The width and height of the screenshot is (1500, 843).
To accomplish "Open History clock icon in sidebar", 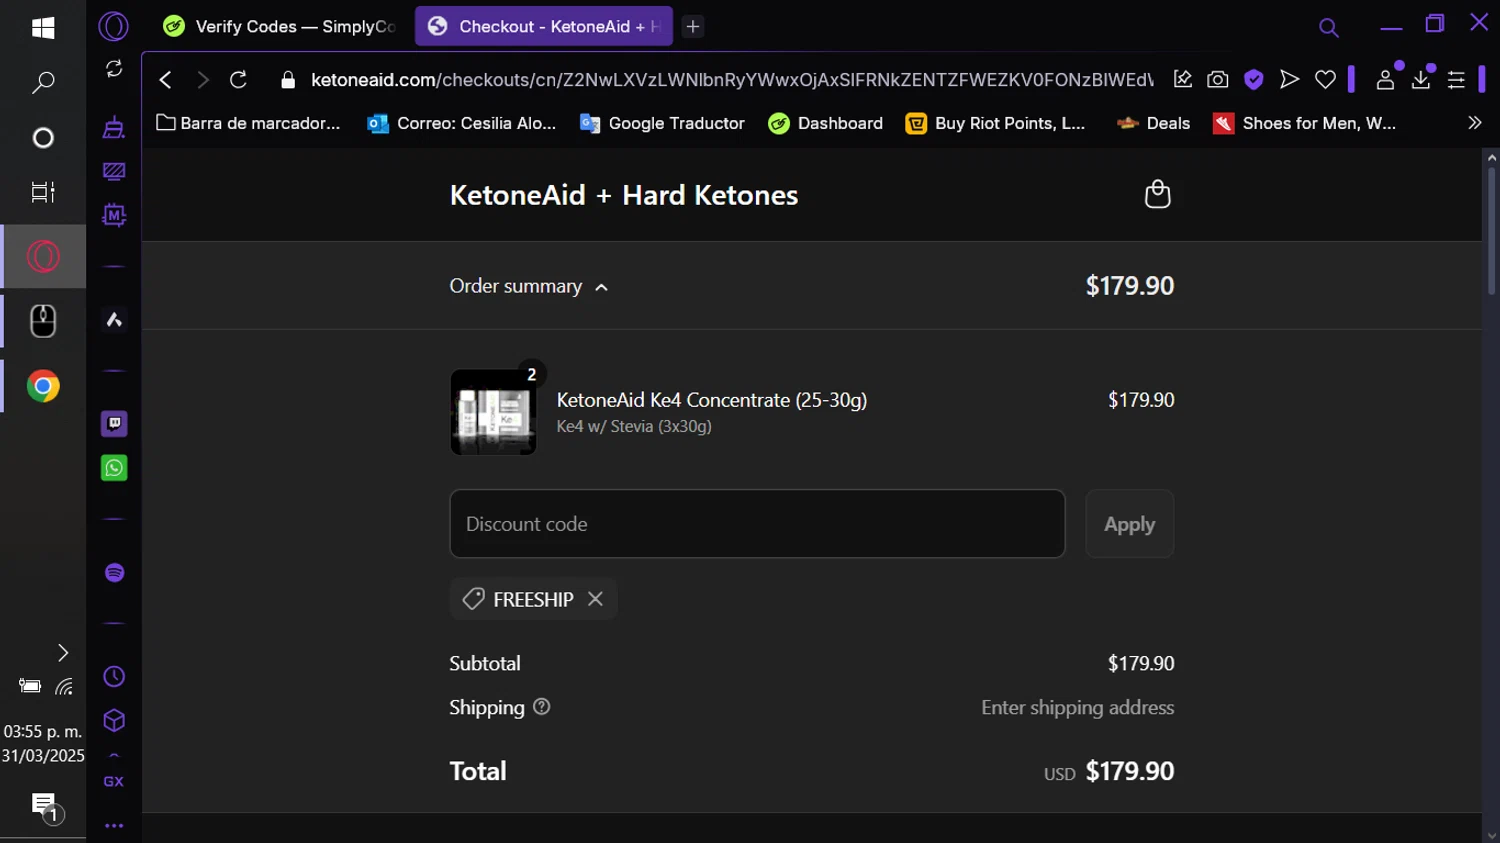I will coord(114,677).
